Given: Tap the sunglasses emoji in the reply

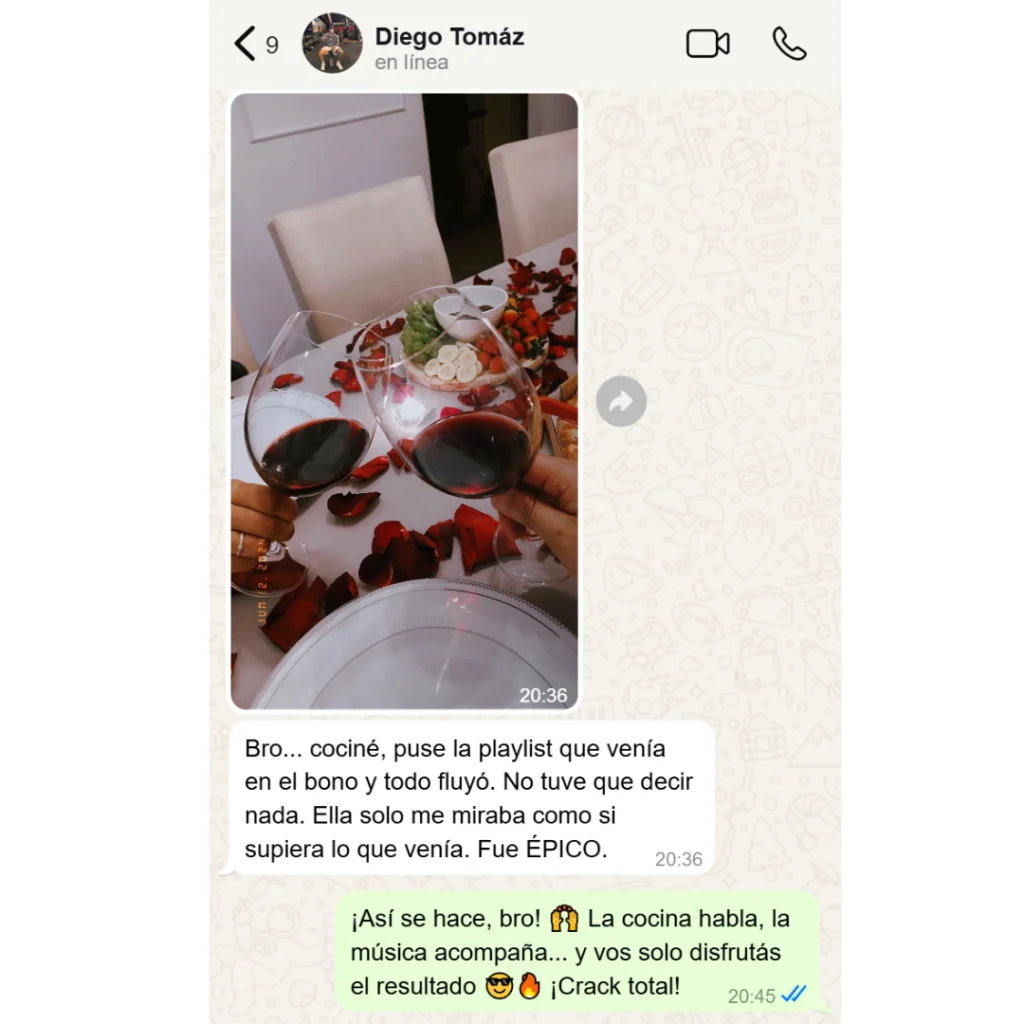Looking at the screenshot, I should tap(499, 986).
